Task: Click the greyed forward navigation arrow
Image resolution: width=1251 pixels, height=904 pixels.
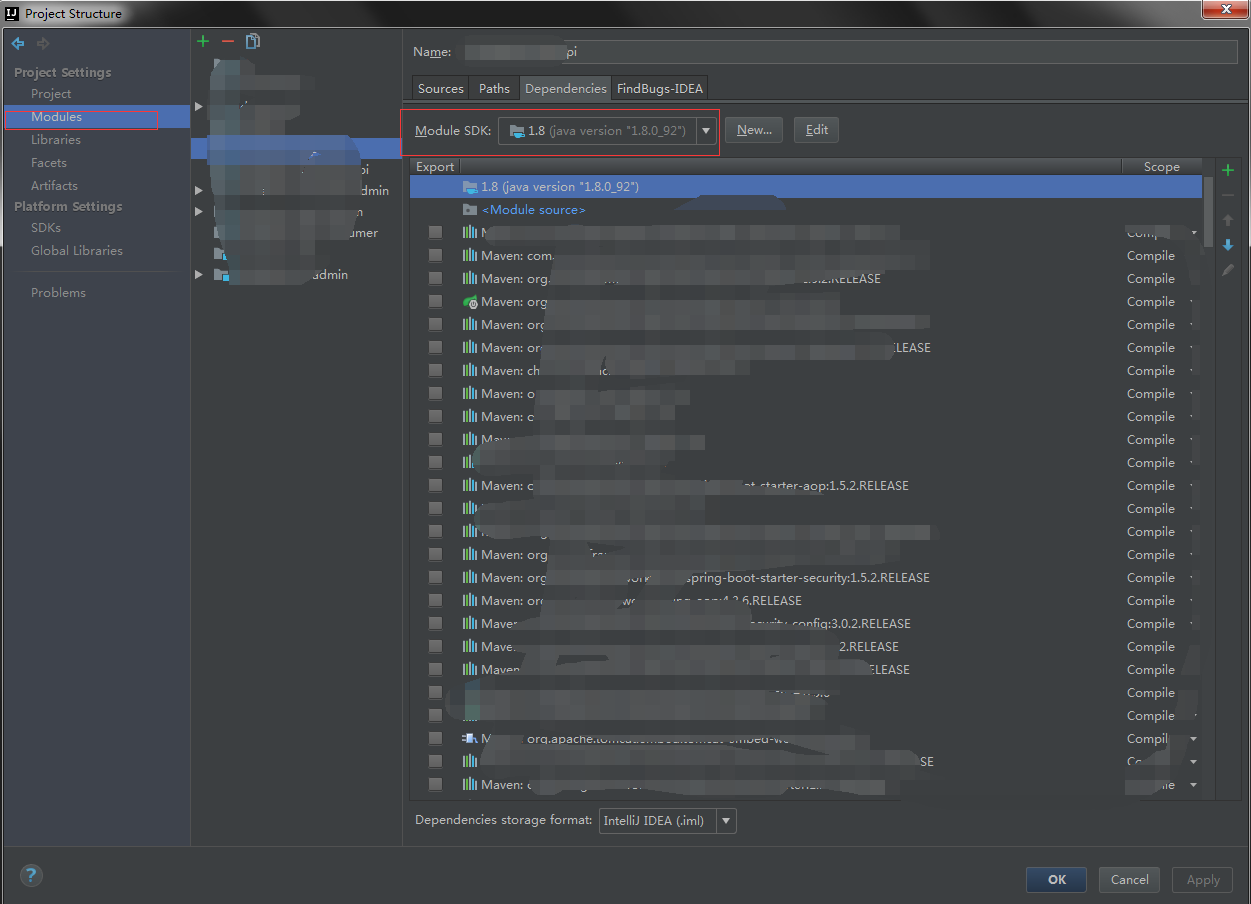Action: (43, 43)
